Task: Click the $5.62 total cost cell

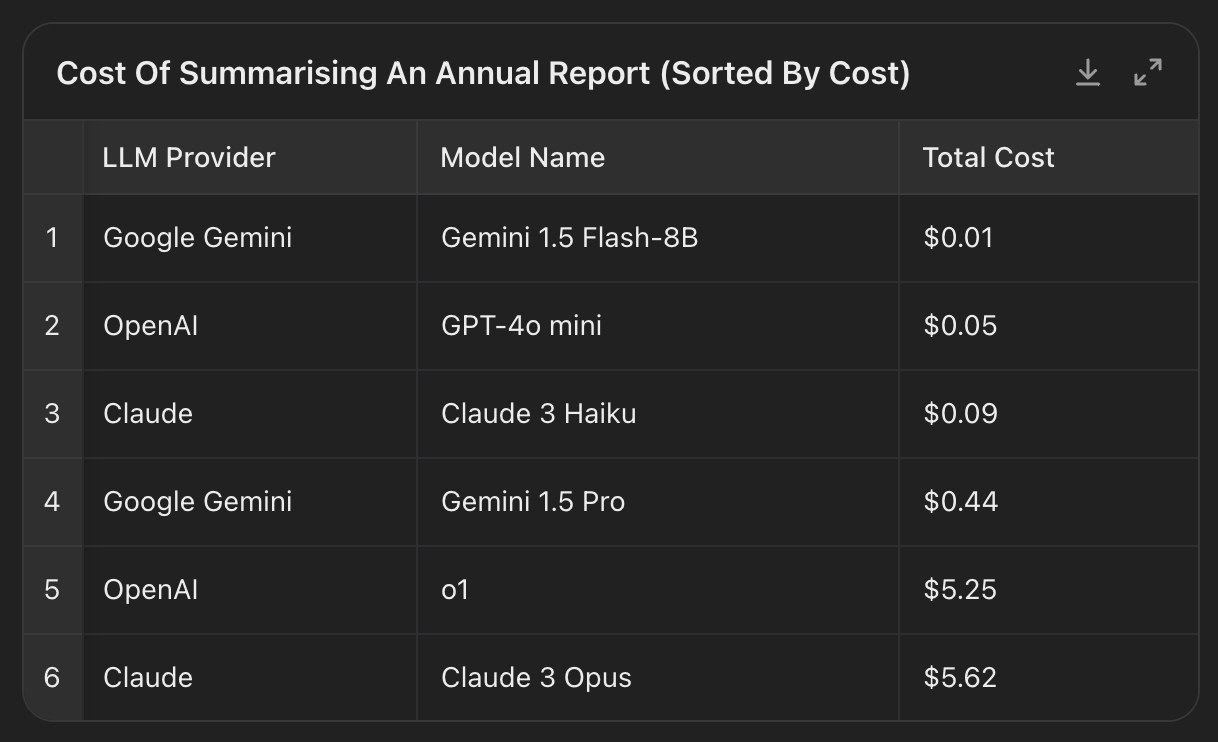Action: (960, 677)
